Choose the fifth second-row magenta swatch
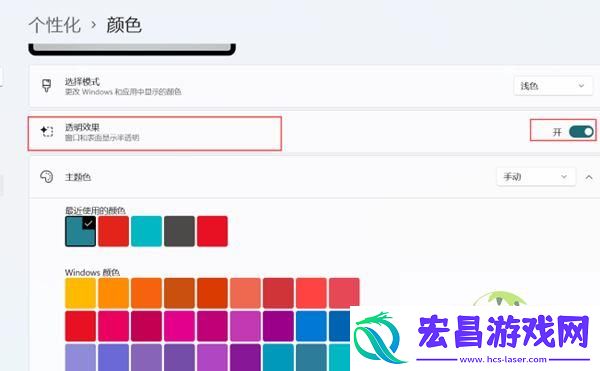This screenshot has height=371, width=600. (x=212, y=326)
